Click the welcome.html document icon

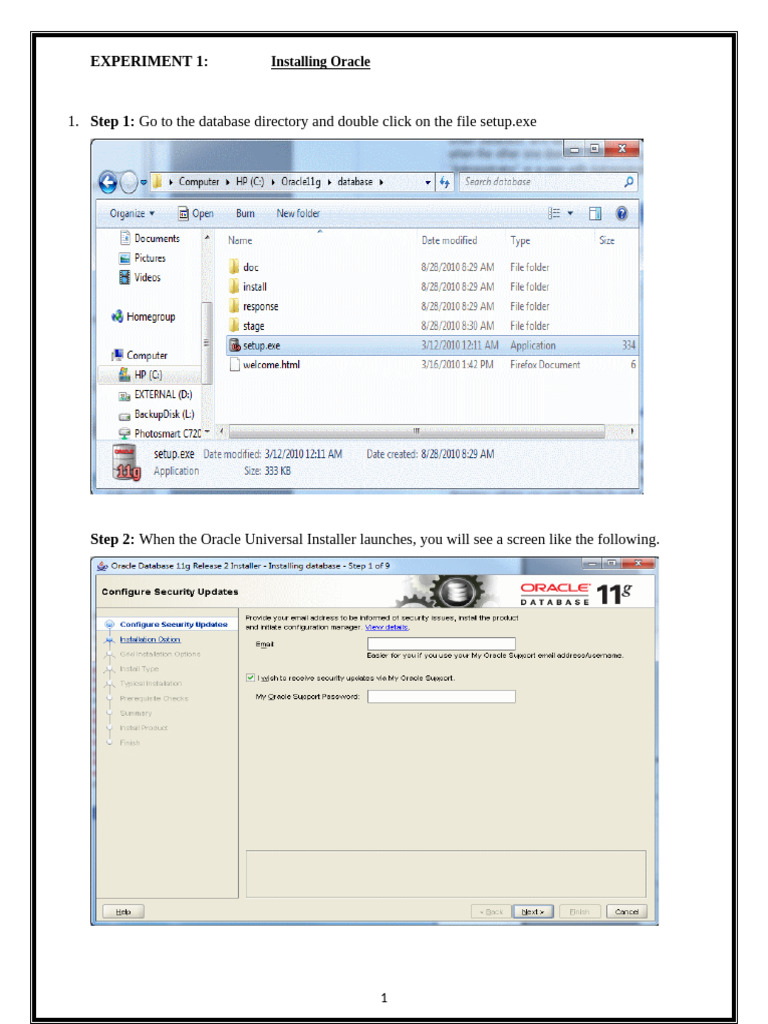click(x=234, y=364)
